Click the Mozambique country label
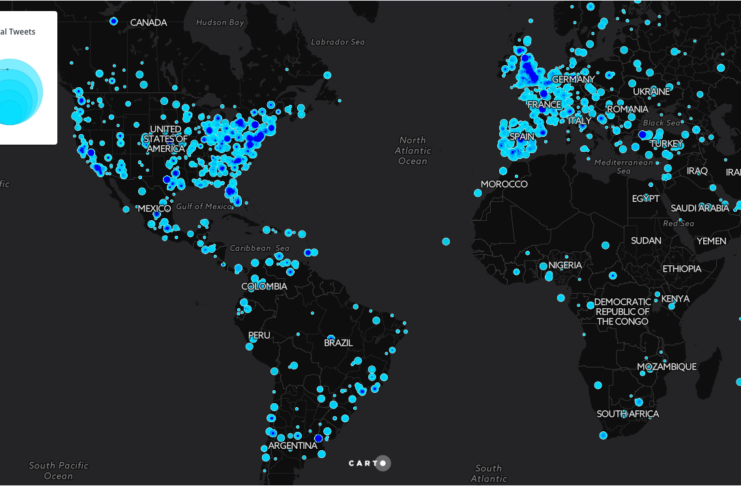 667,367
